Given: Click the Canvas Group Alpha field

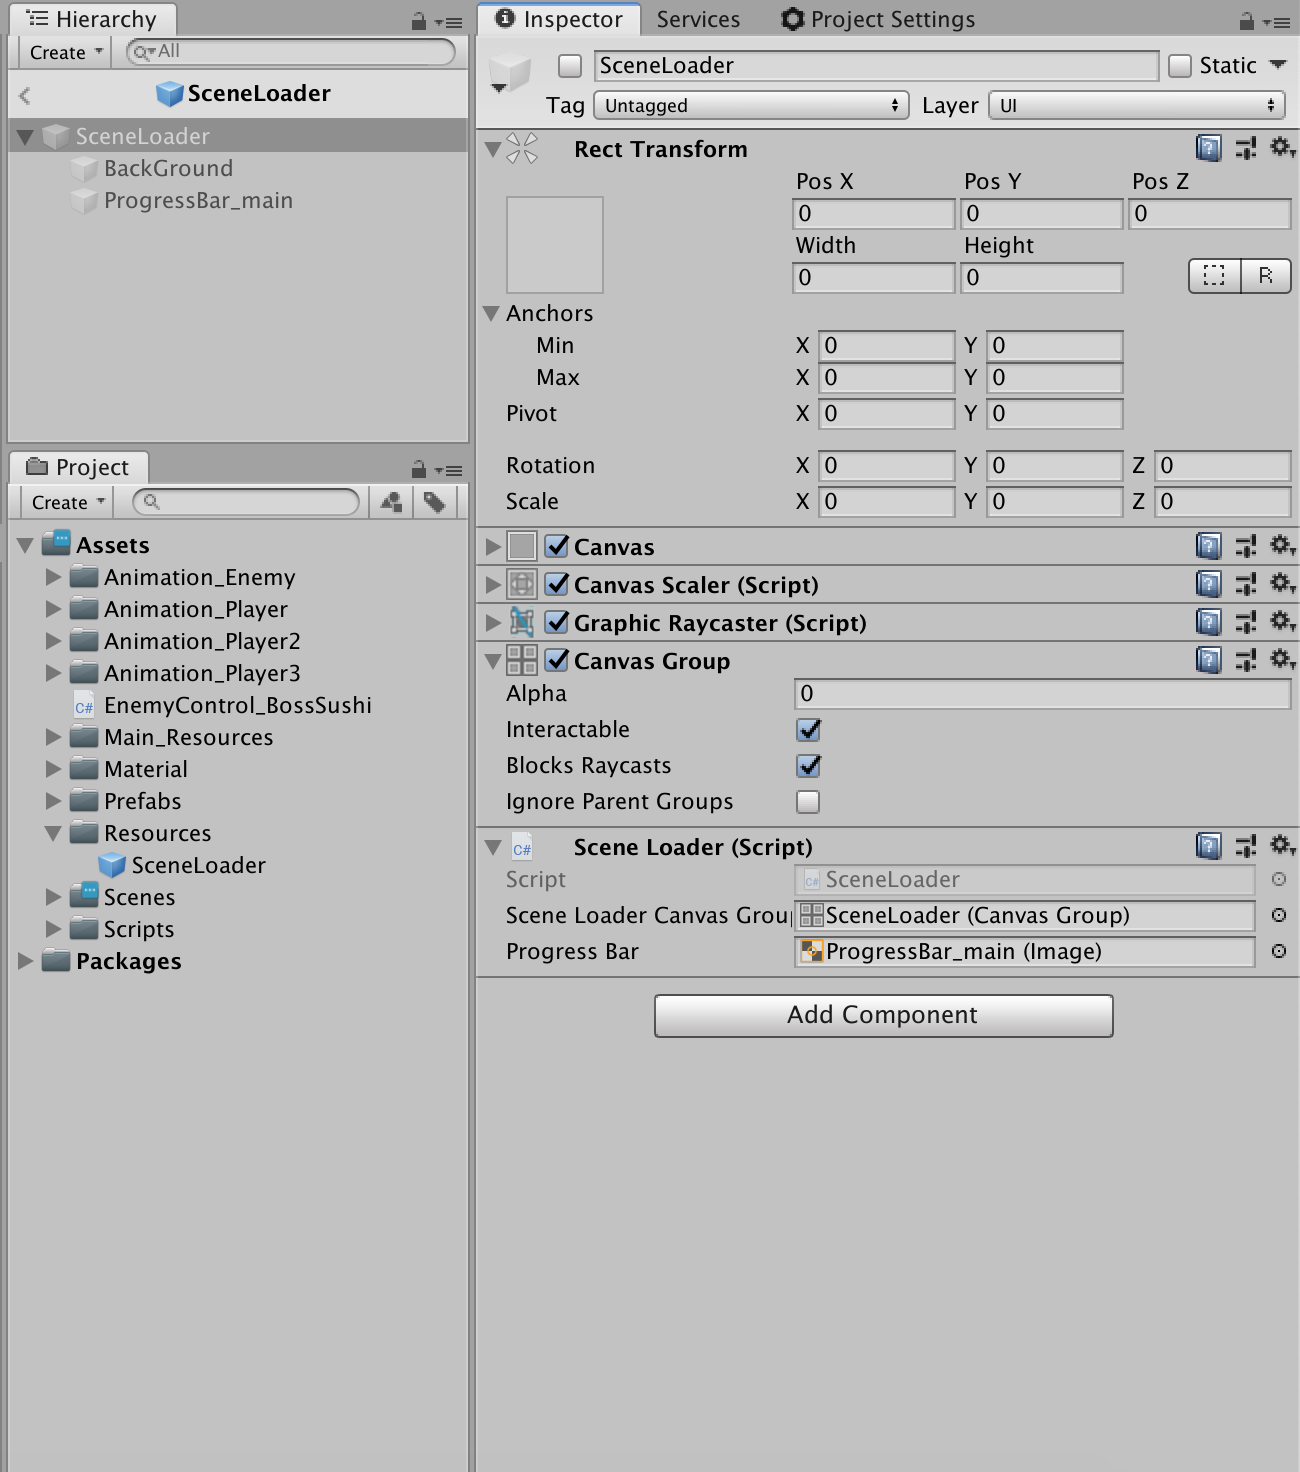Looking at the screenshot, I should pos(1042,693).
